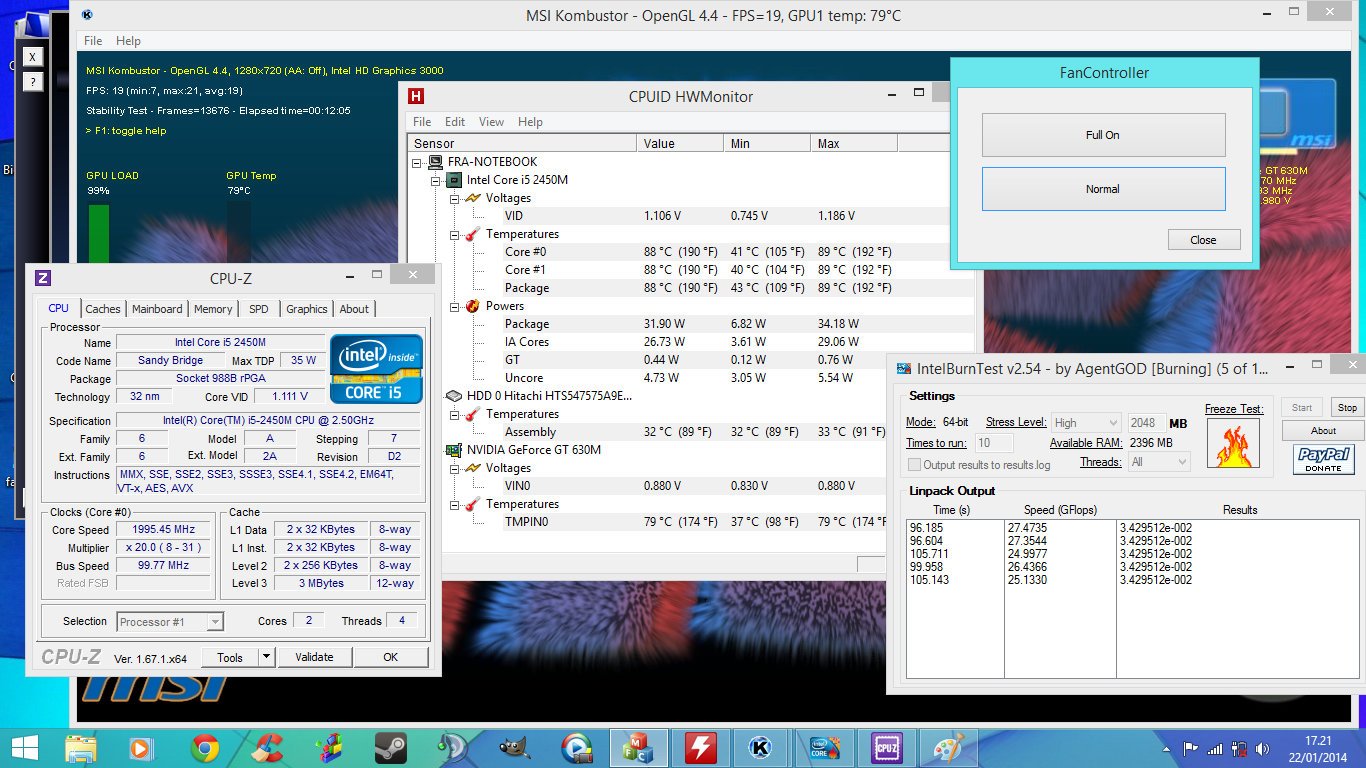1366x768 pixels.
Task: Open the Windows Start button
Action: pos(24,747)
